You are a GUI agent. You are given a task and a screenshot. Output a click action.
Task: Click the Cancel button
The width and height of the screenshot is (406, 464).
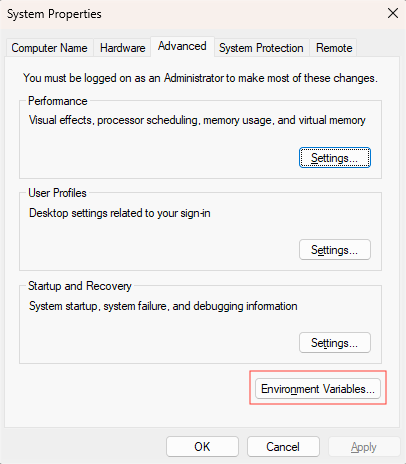coord(283,447)
